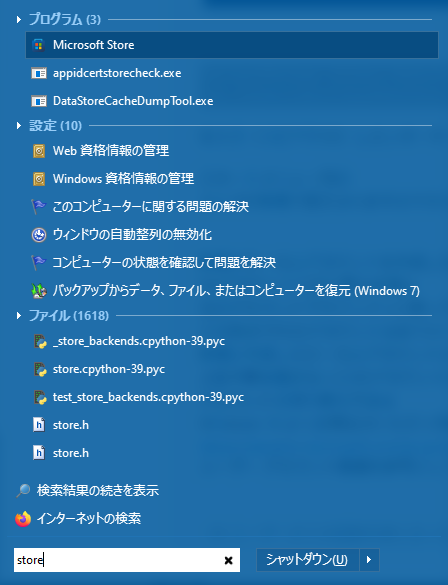Click Python icon of _store_backends.cpython-39.pyc
This screenshot has height=585, width=448.
point(40,341)
